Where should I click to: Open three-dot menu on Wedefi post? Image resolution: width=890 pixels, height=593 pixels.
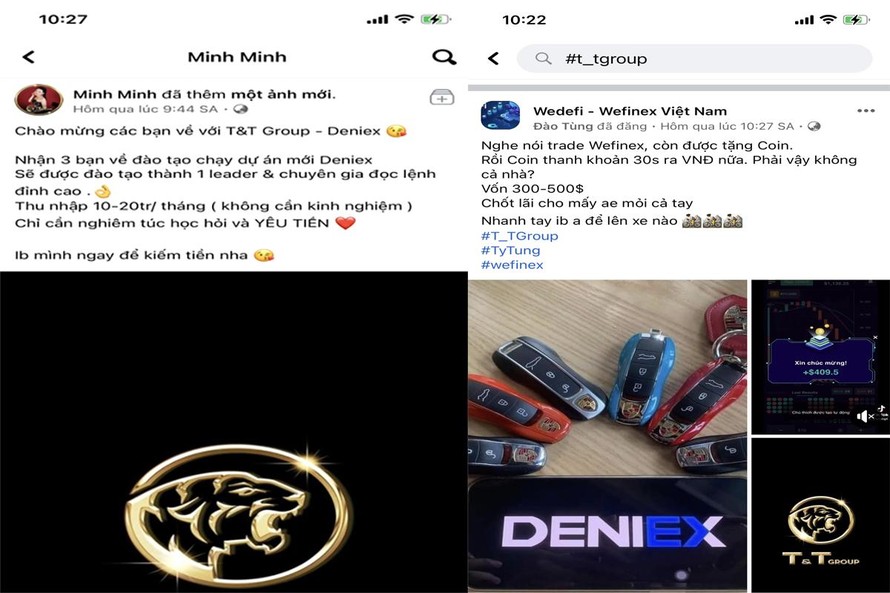click(x=866, y=111)
